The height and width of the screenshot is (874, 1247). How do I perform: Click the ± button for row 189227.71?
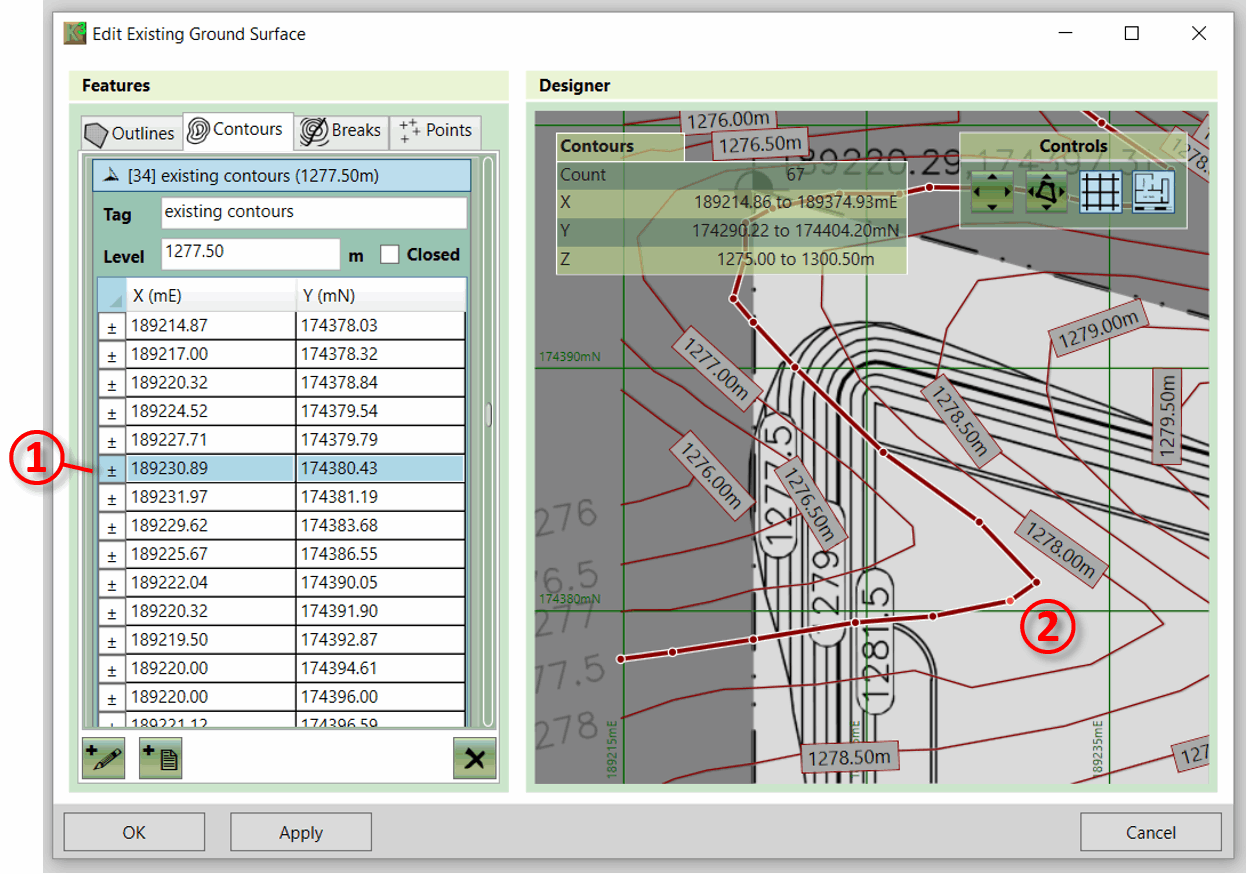click(112, 440)
